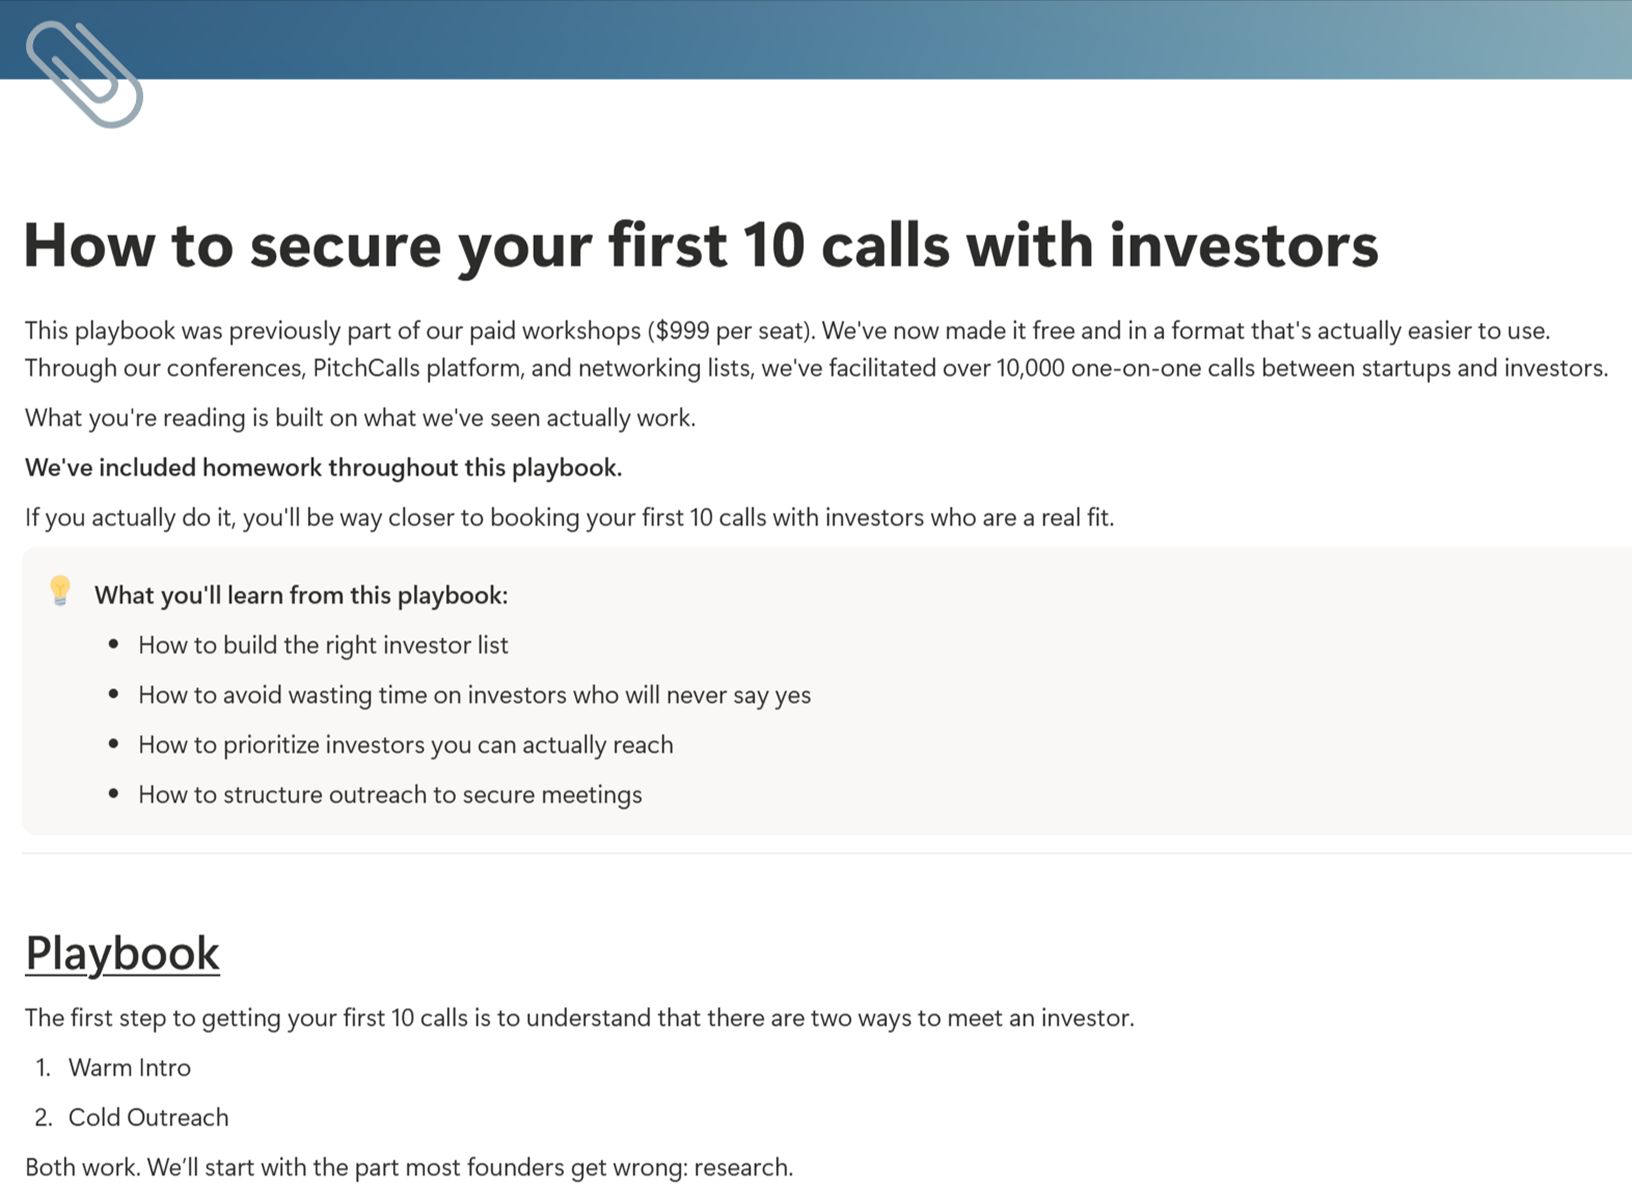Click the bold homework sentence
The width and height of the screenshot is (1632, 1200).
pos(323,468)
